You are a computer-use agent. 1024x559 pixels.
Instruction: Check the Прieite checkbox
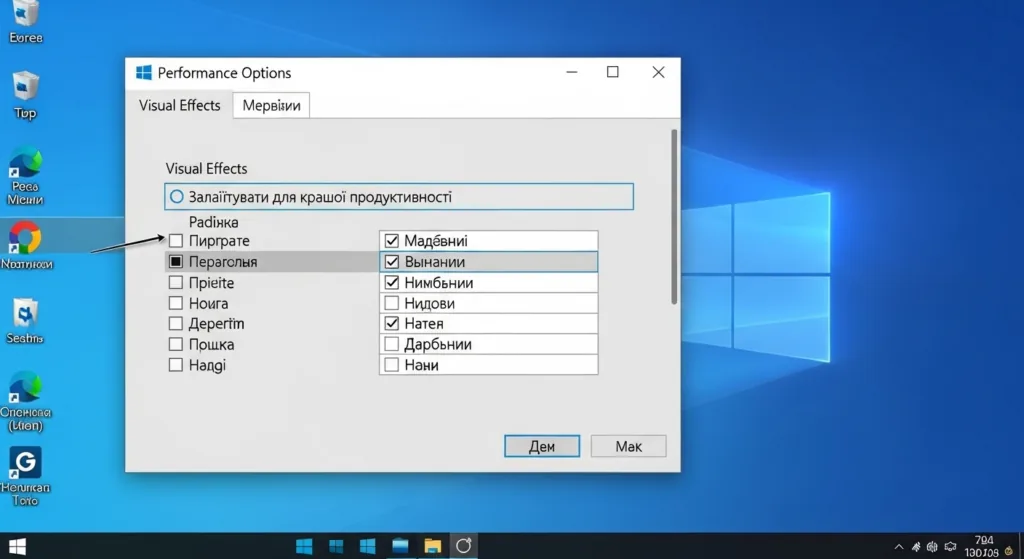pos(176,283)
